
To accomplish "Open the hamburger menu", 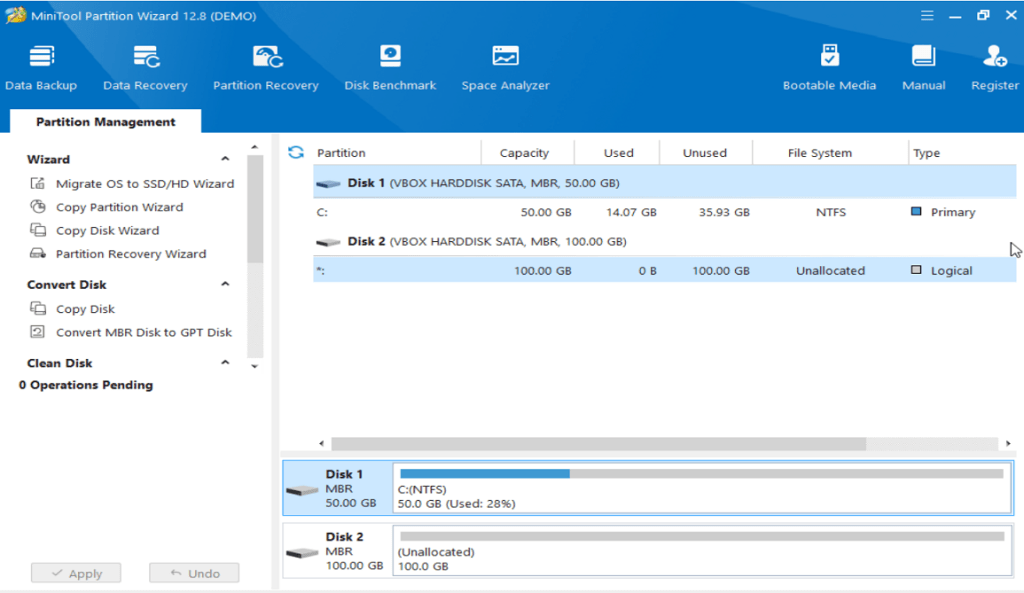I will [927, 15].
